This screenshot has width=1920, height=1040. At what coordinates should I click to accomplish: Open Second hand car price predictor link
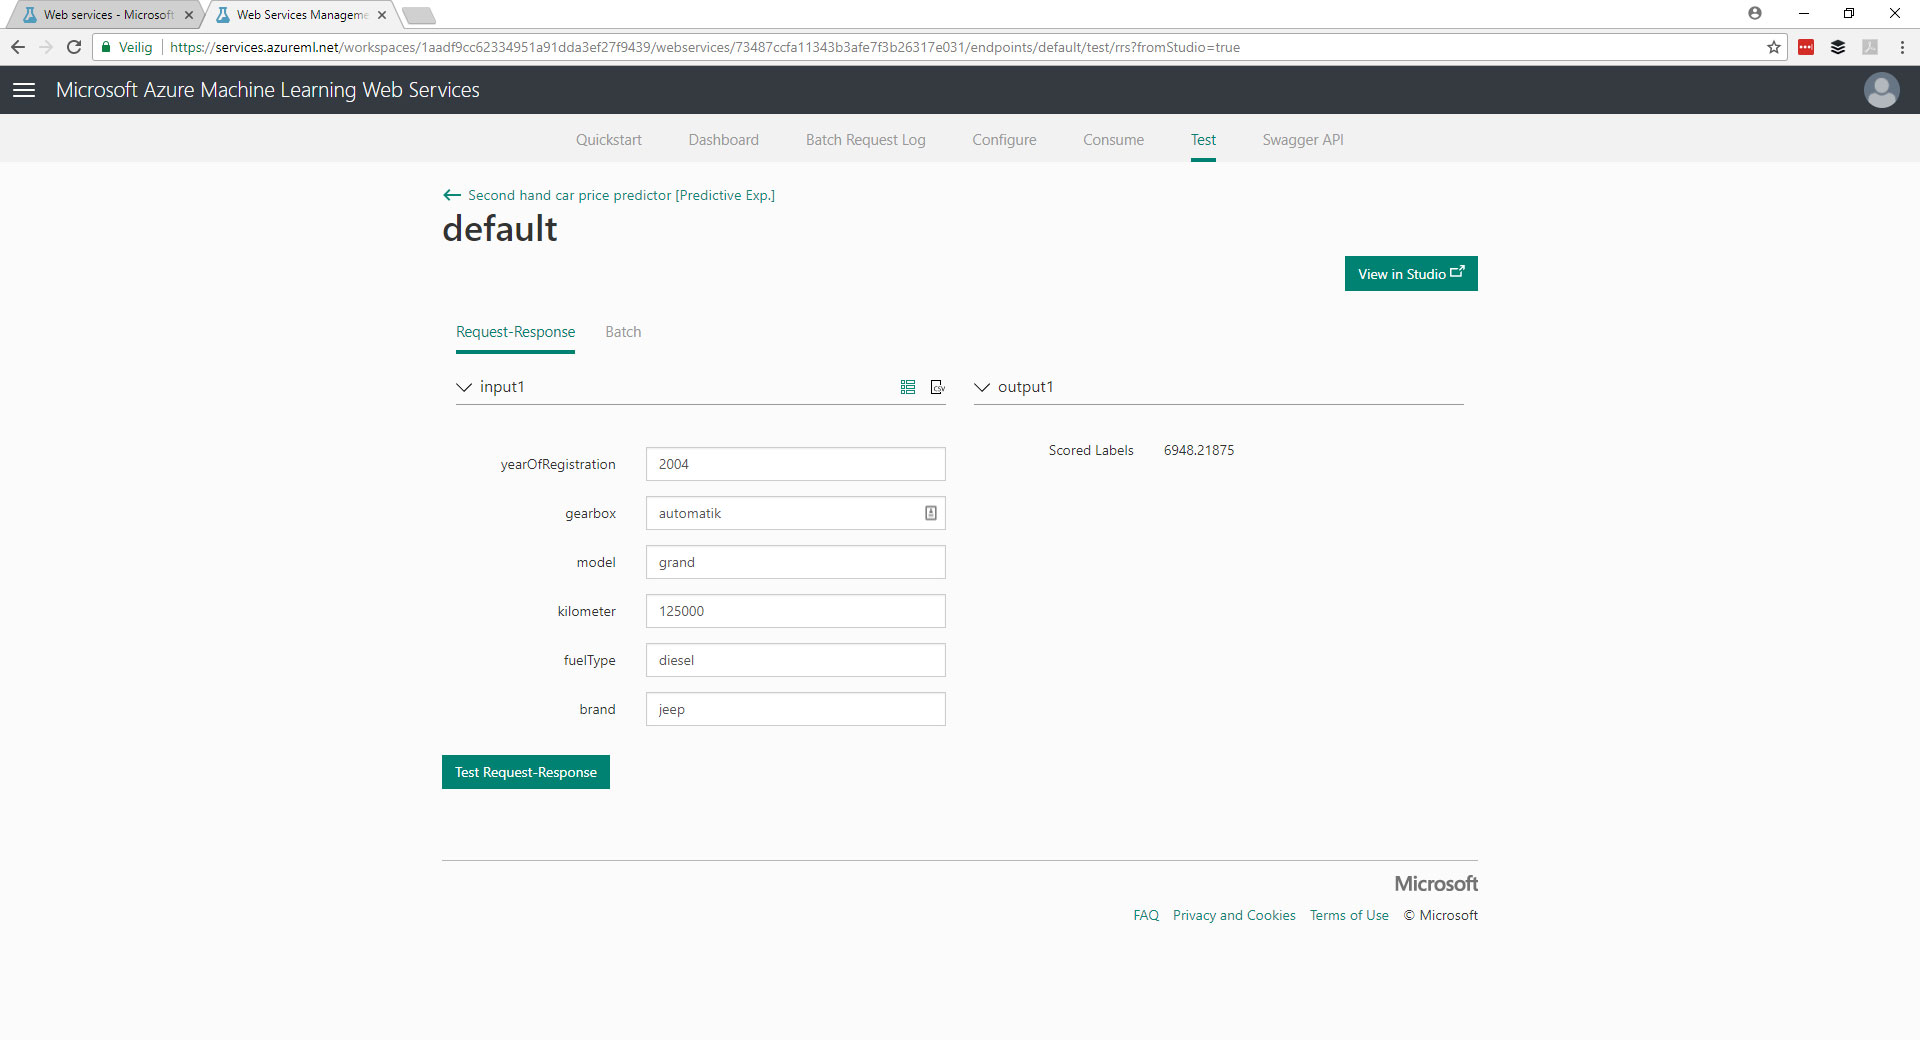pos(621,195)
